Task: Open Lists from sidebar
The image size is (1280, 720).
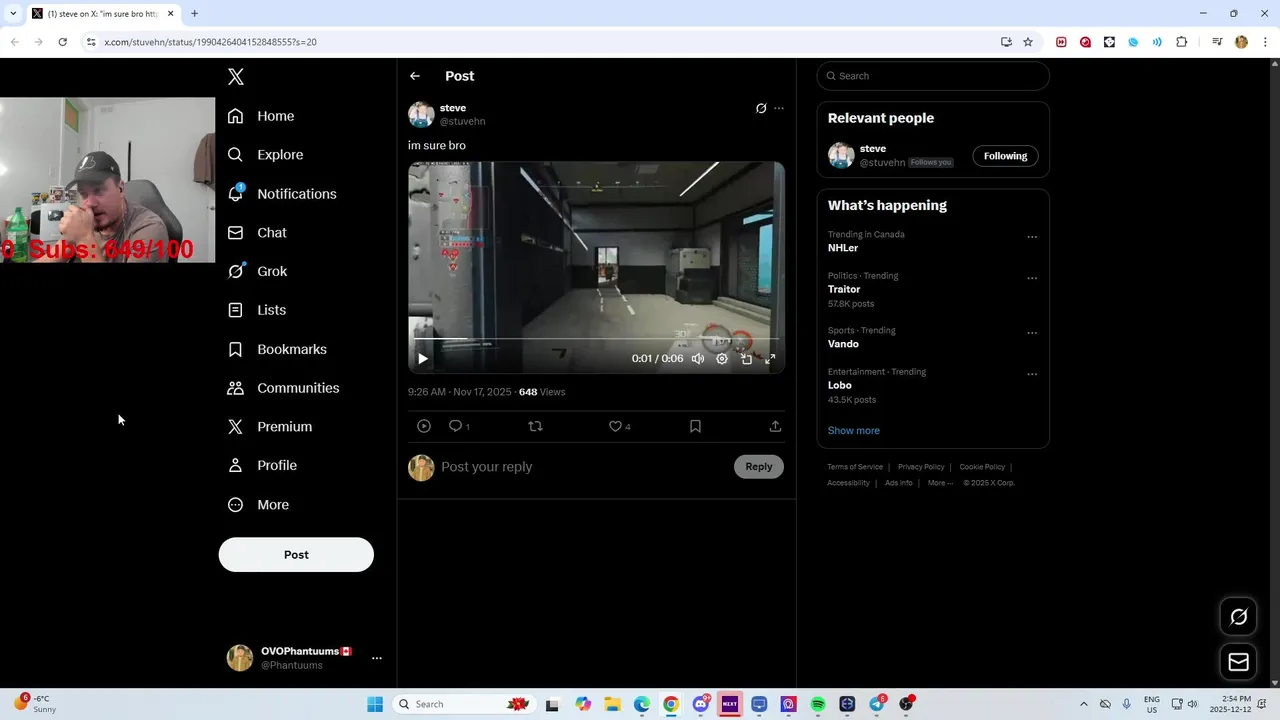Action: (x=257, y=310)
